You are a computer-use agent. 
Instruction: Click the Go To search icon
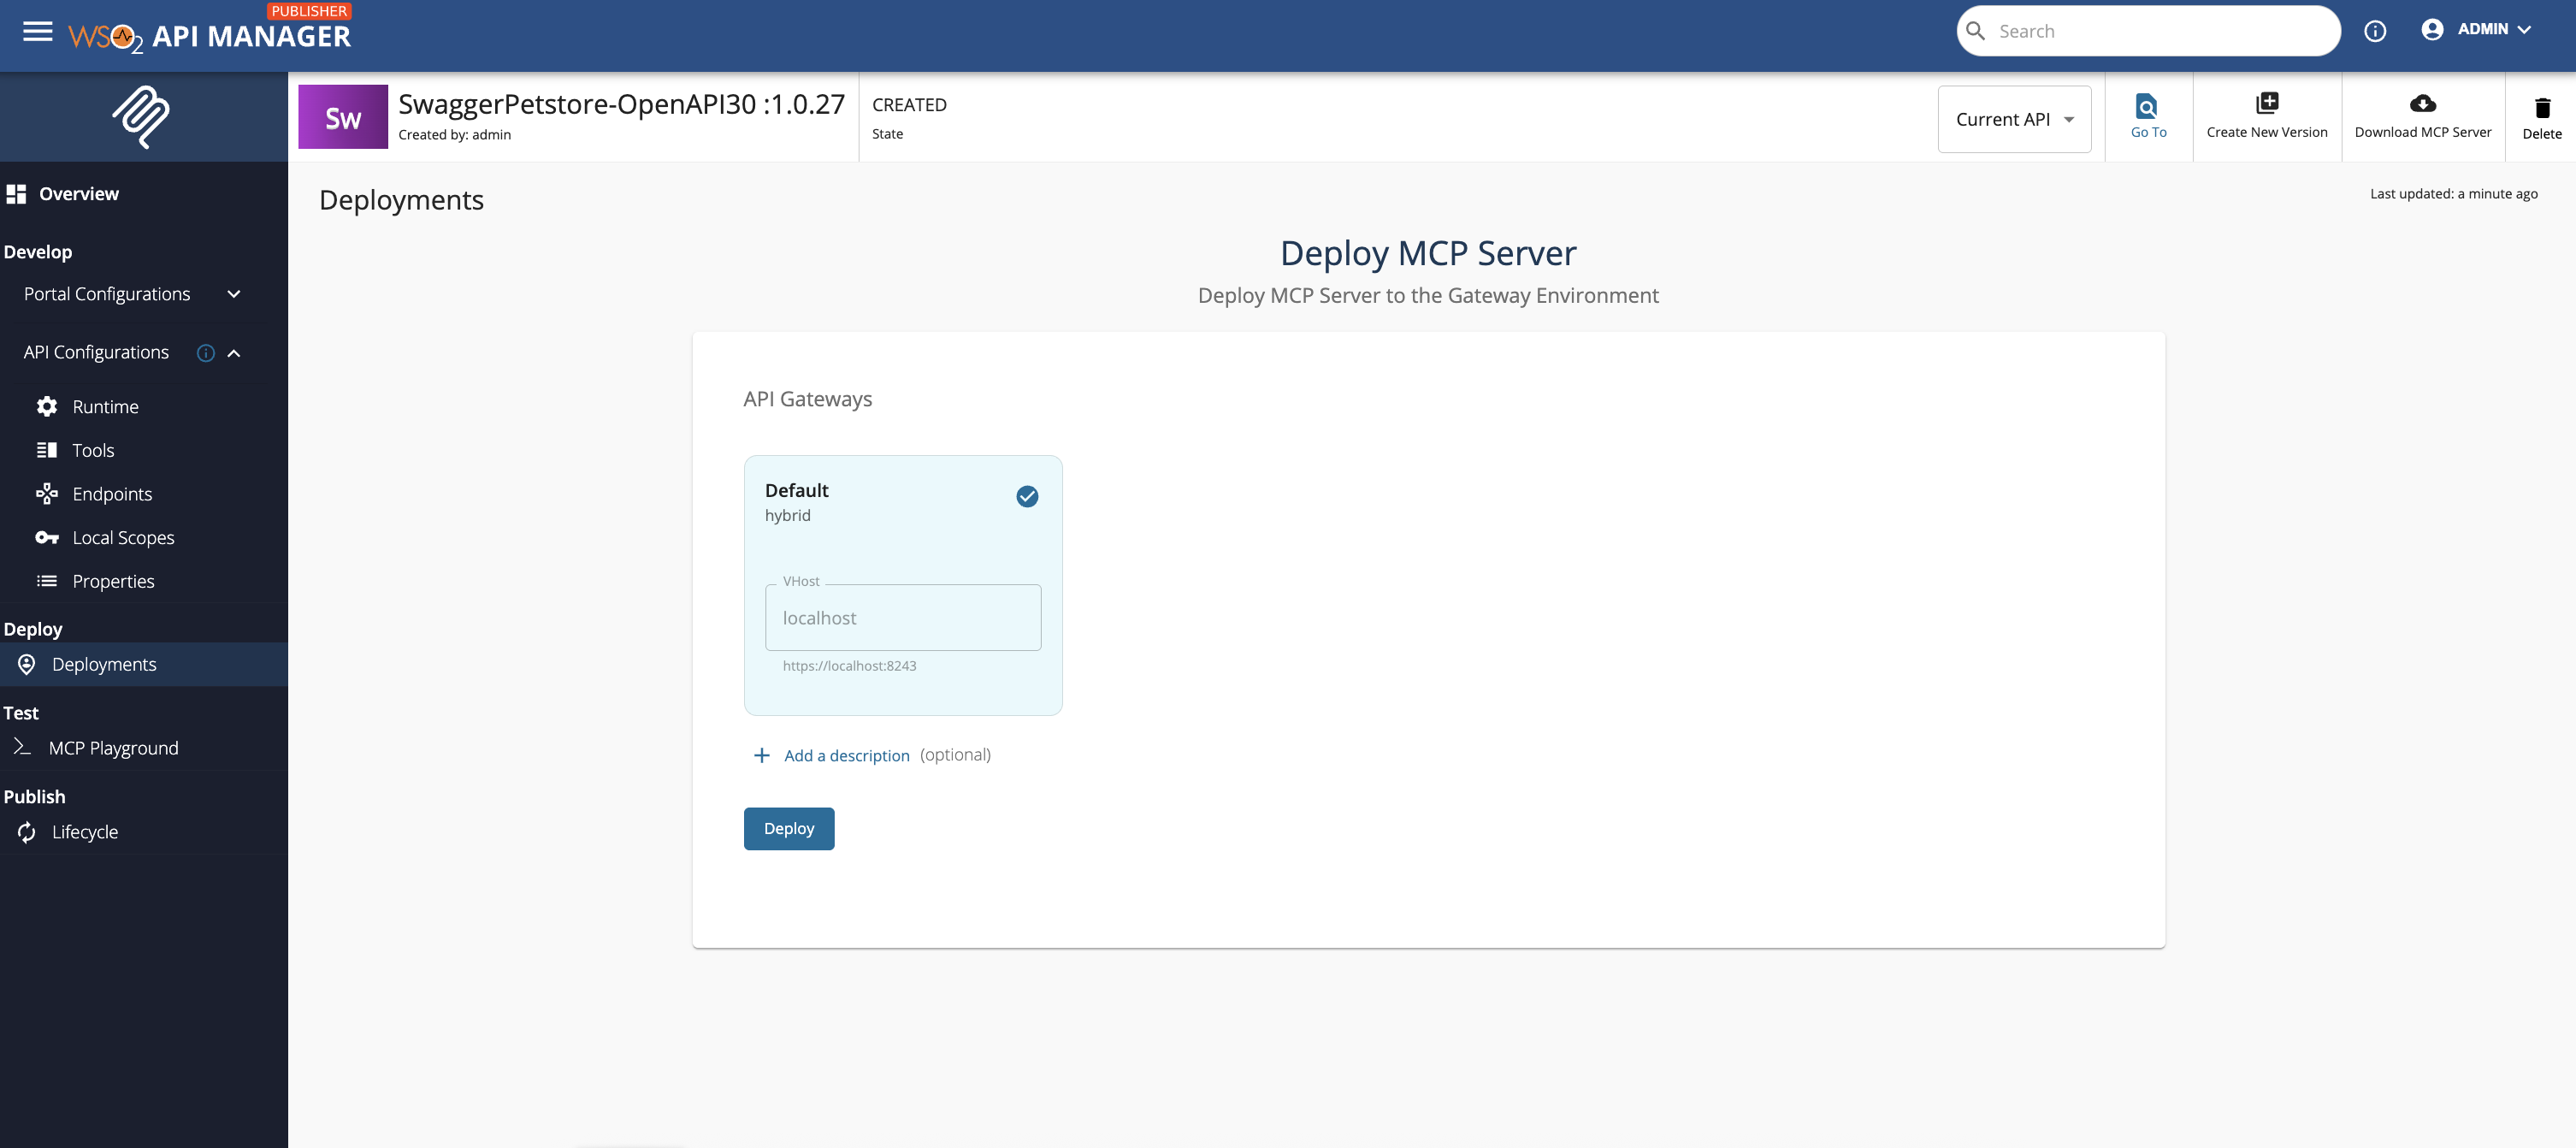coord(2147,106)
